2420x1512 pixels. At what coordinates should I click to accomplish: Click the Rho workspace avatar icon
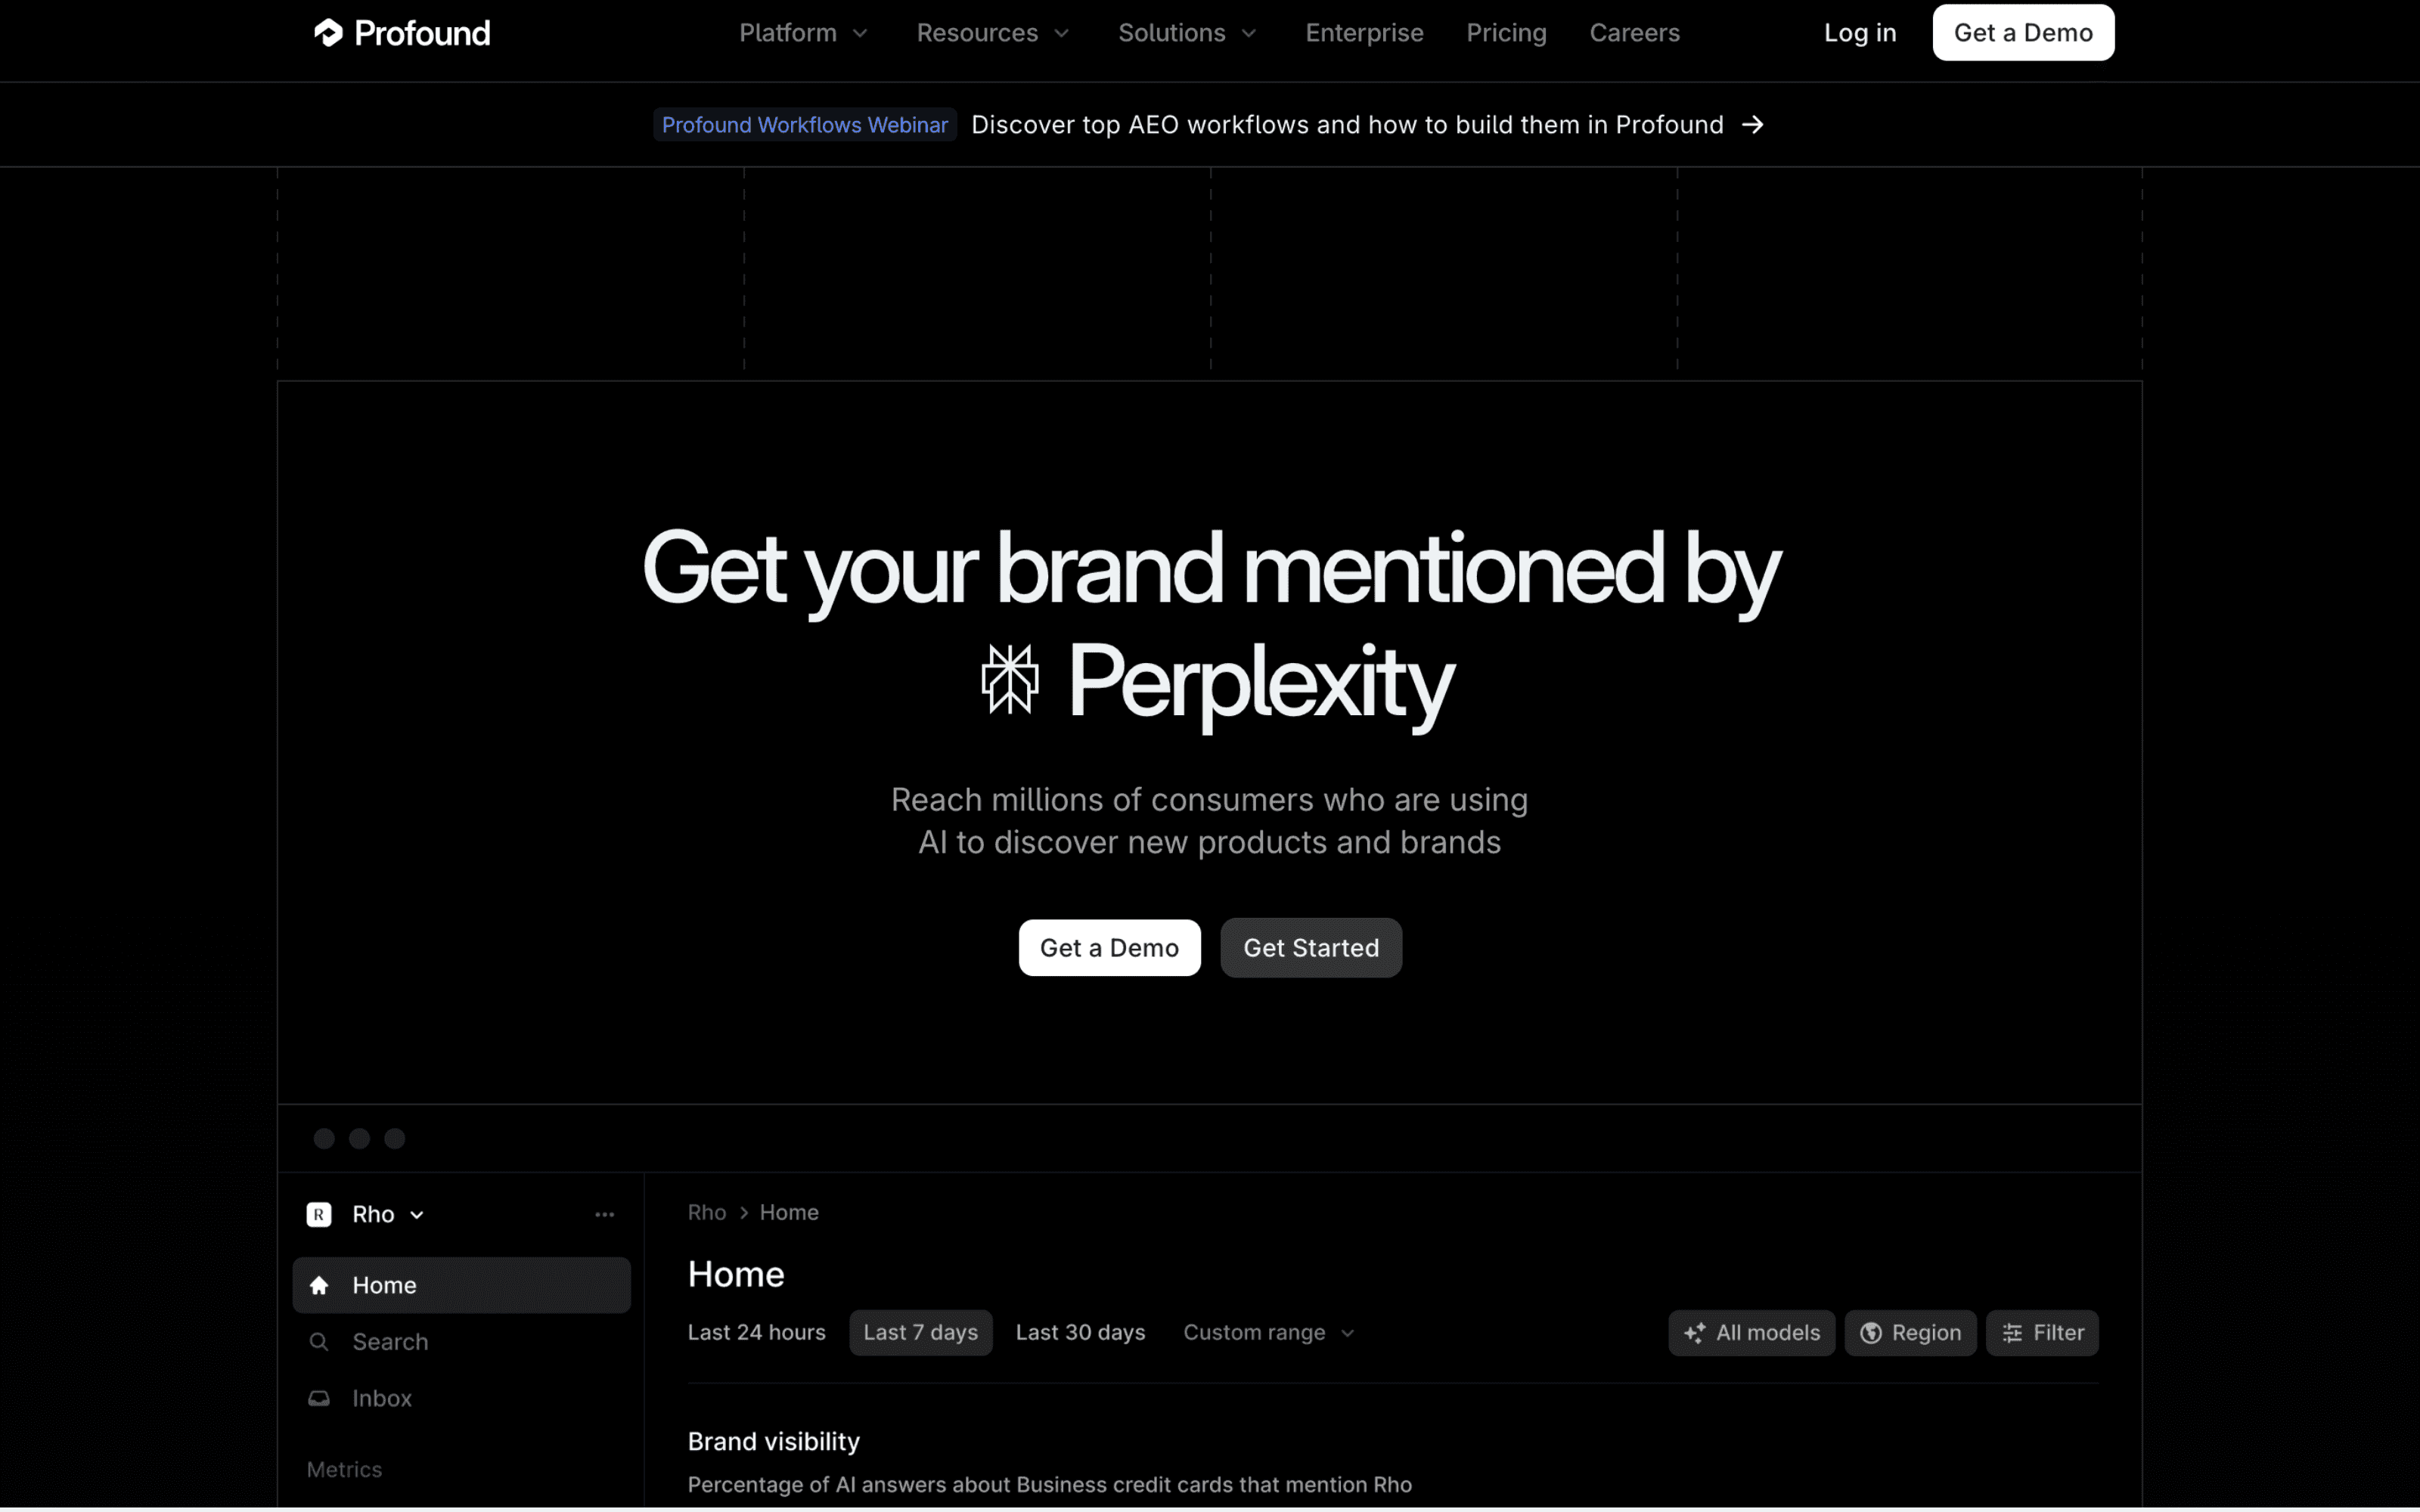[318, 1213]
